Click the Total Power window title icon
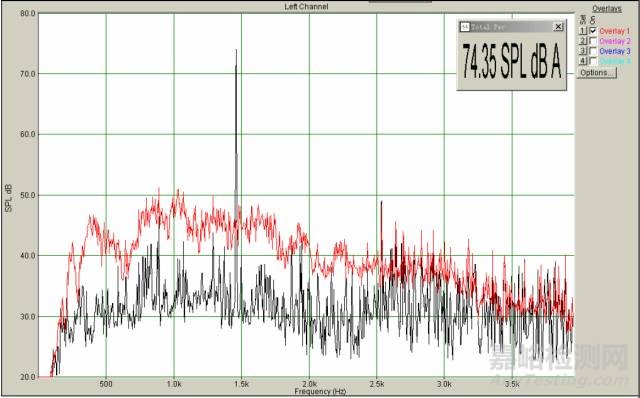Screen dimensions: 640x398 (x=464, y=27)
